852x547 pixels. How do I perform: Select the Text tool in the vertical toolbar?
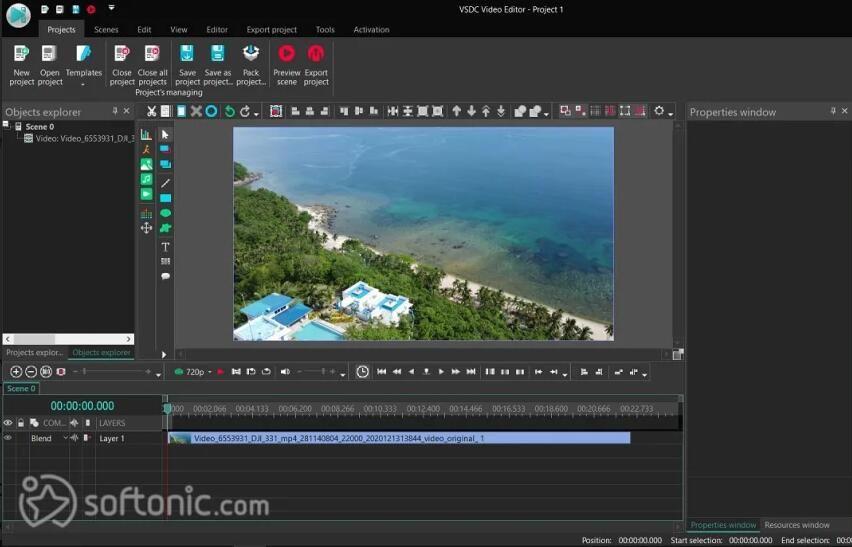pyautogui.click(x=165, y=246)
